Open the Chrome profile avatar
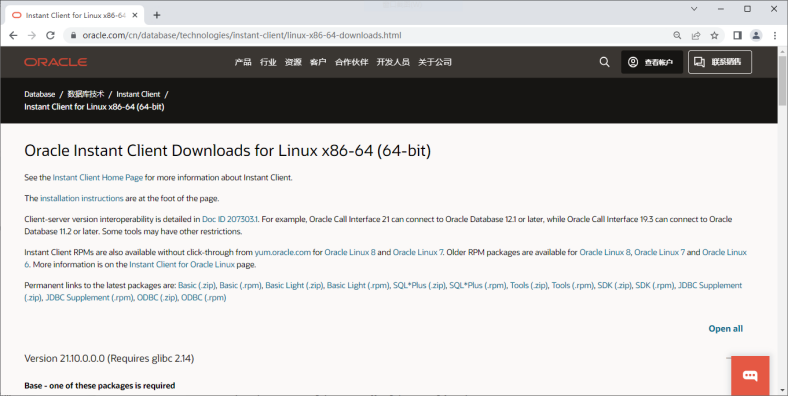Viewport: 788px width, 396px height. click(756, 35)
